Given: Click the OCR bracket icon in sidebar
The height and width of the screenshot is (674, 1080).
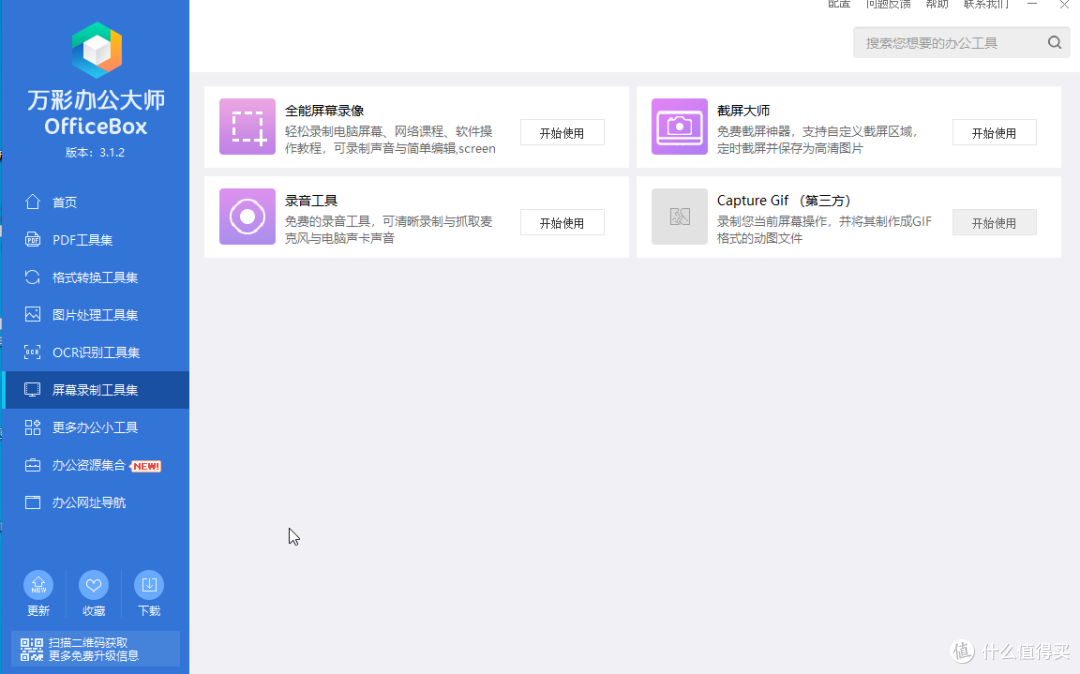Looking at the screenshot, I should click(32, 352).
